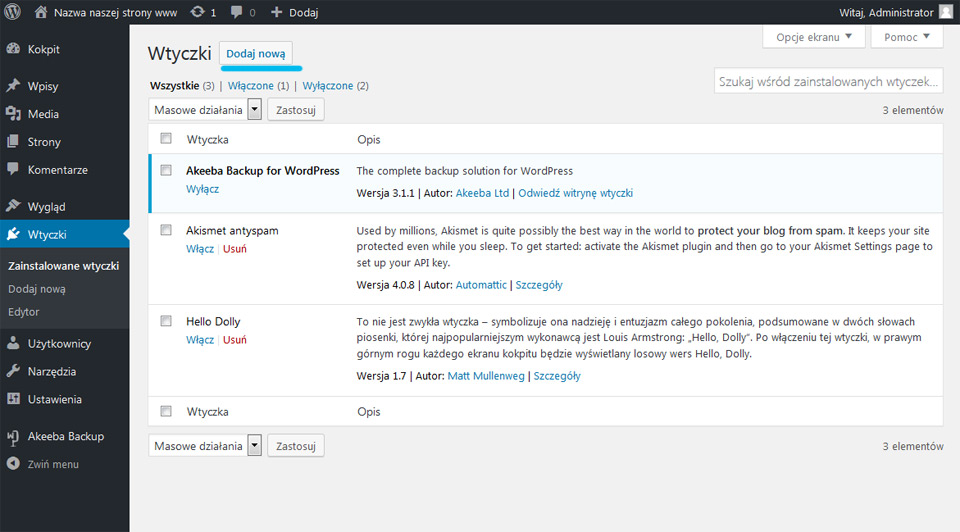The width and height of the screenshot is (960, 532).
Task: Activate Hello Dolly via Włącz
Action: tap(200, 340)
